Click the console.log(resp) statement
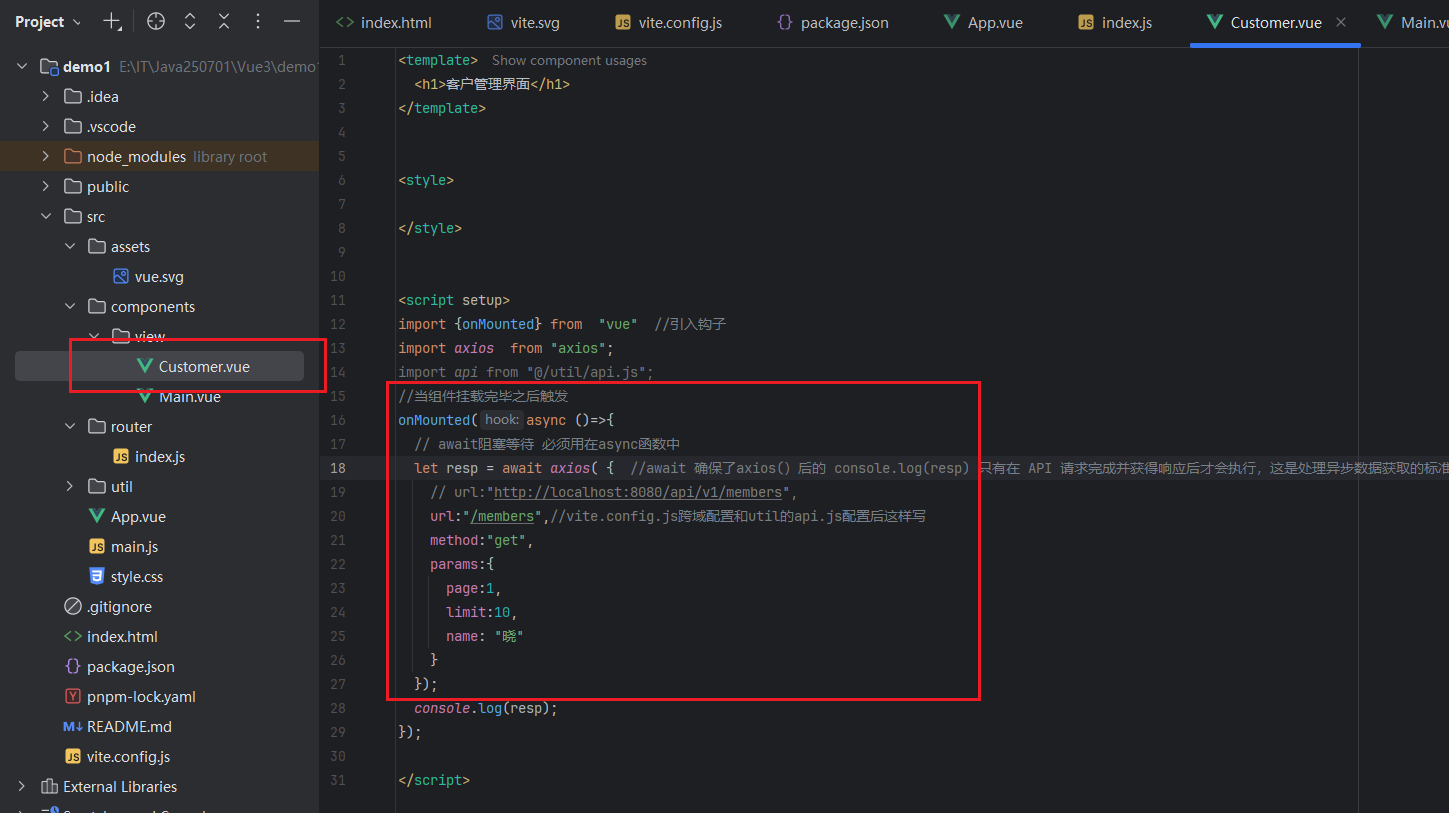The height and width of the screenshot is (813, 1449). coord(485,708)
